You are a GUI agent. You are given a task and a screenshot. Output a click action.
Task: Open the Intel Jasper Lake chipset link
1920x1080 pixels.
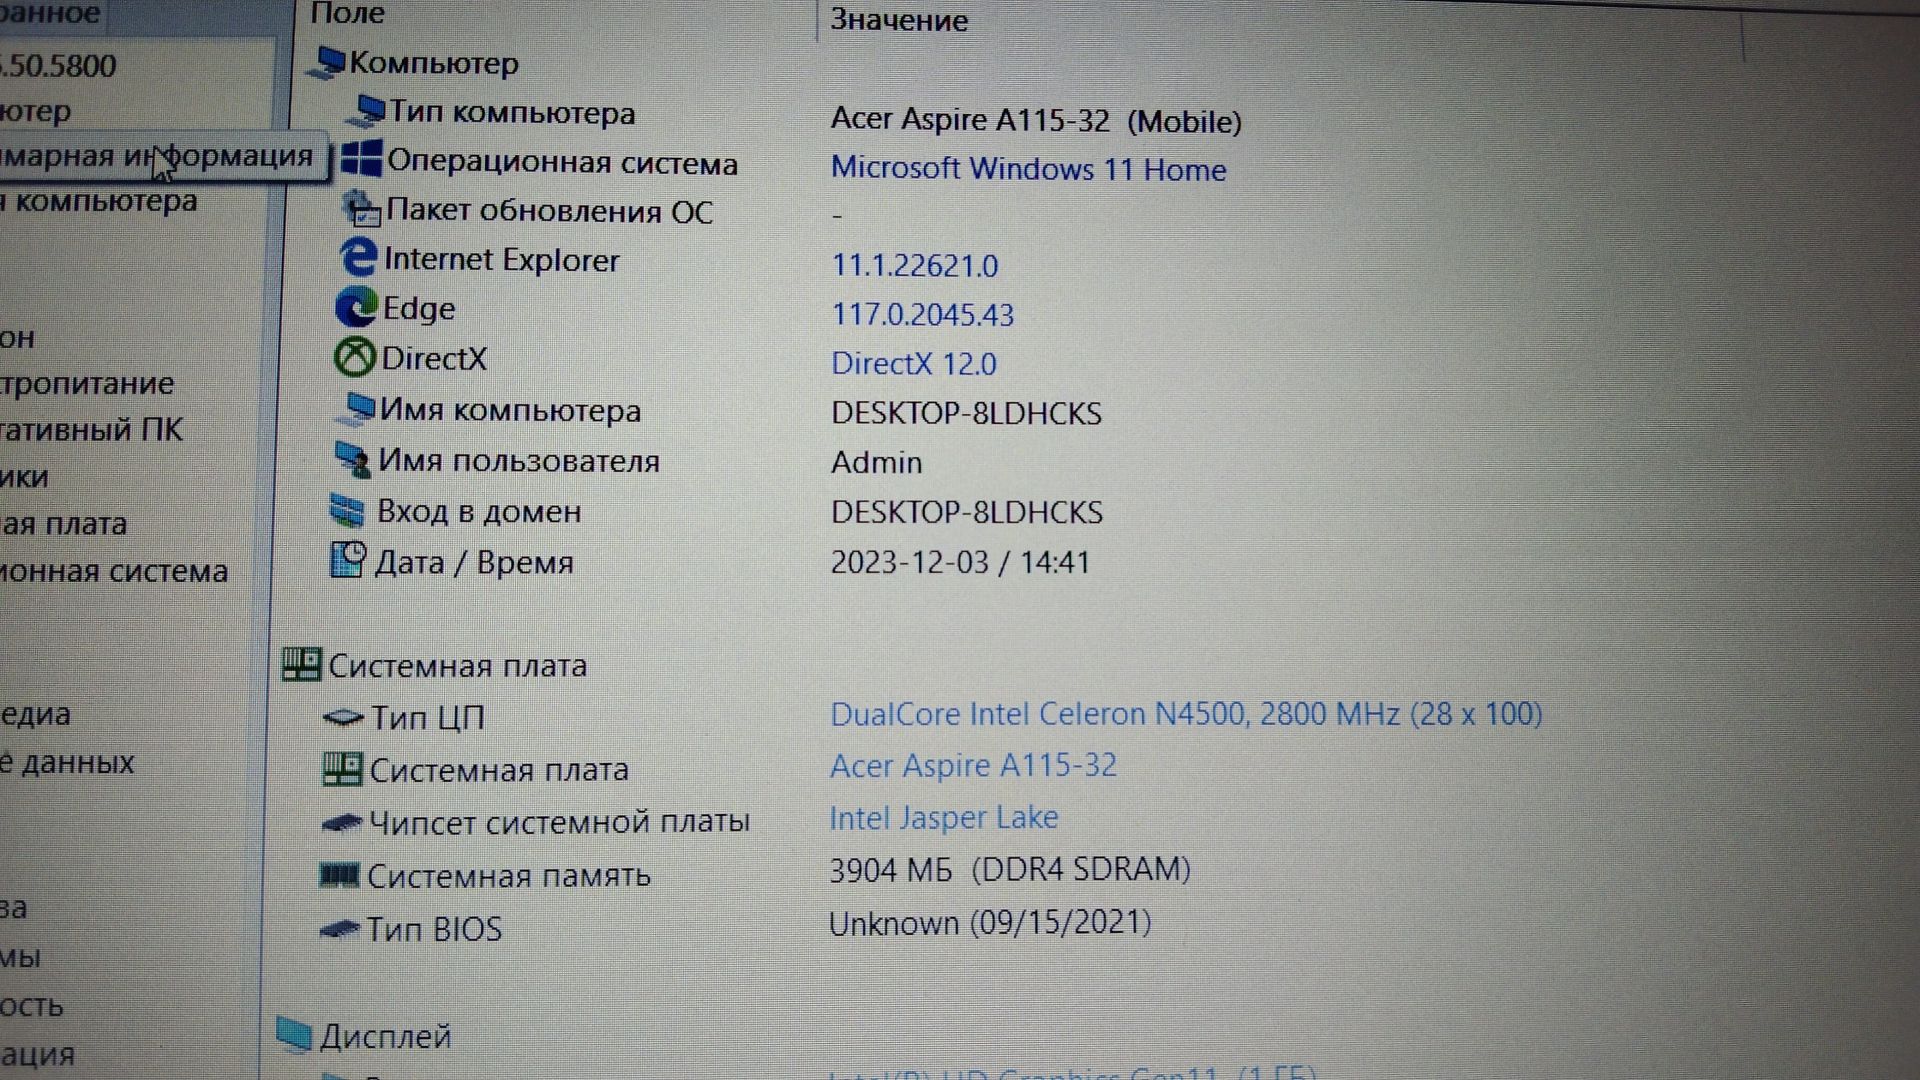click(x=943, y=818)
